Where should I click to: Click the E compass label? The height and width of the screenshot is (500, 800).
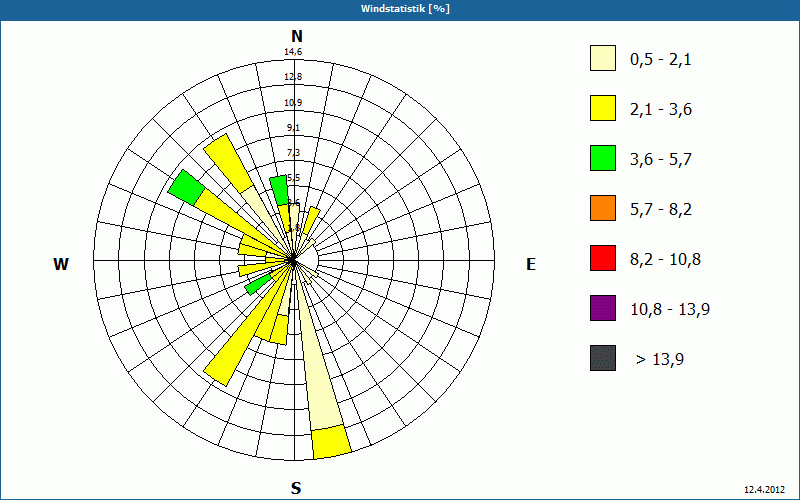coord(531,264)
